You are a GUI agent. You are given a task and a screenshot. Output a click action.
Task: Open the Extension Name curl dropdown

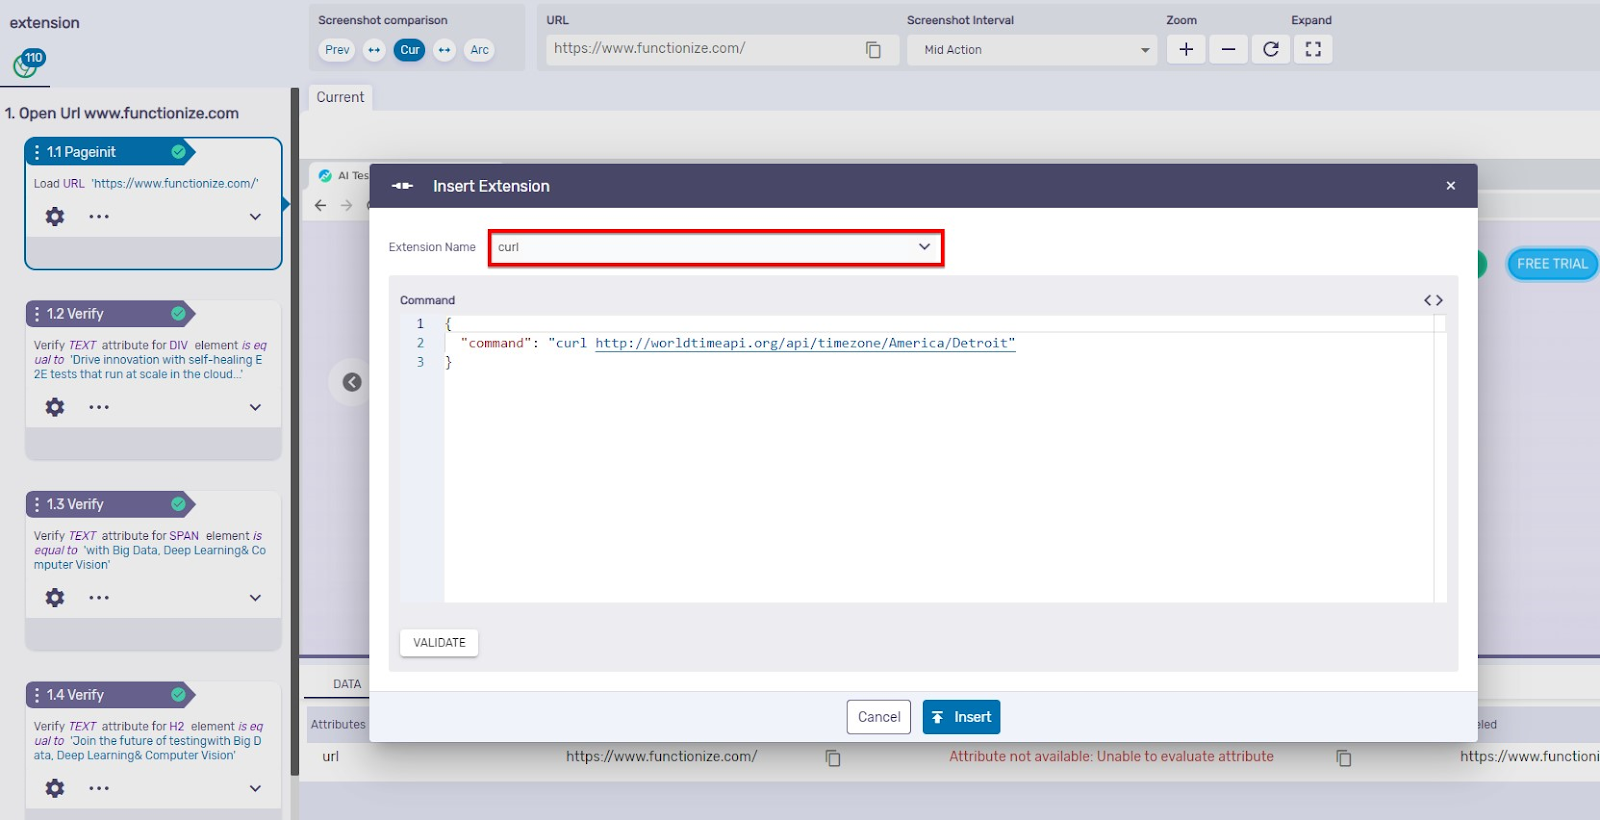[715, 247]
